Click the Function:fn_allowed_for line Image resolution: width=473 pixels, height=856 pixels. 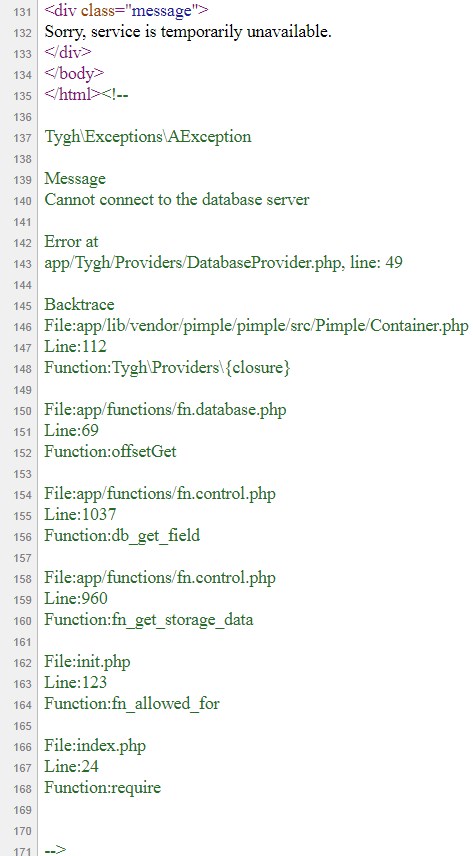coord(132,704)
